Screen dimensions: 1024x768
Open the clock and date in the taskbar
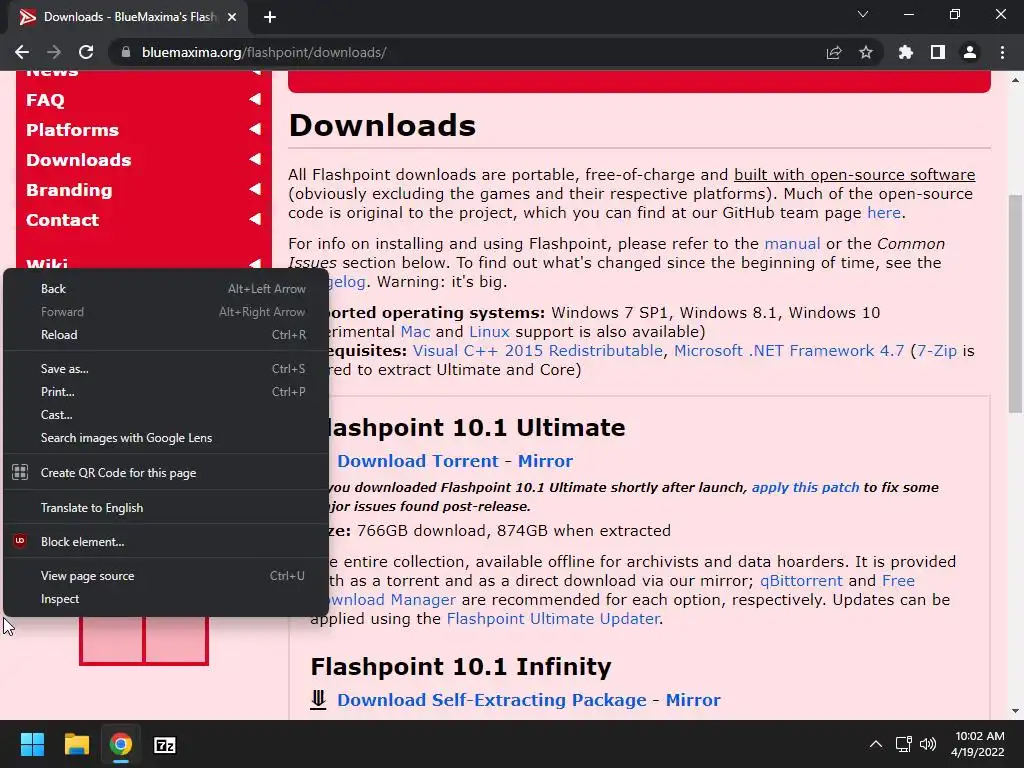tap(978, 744)
